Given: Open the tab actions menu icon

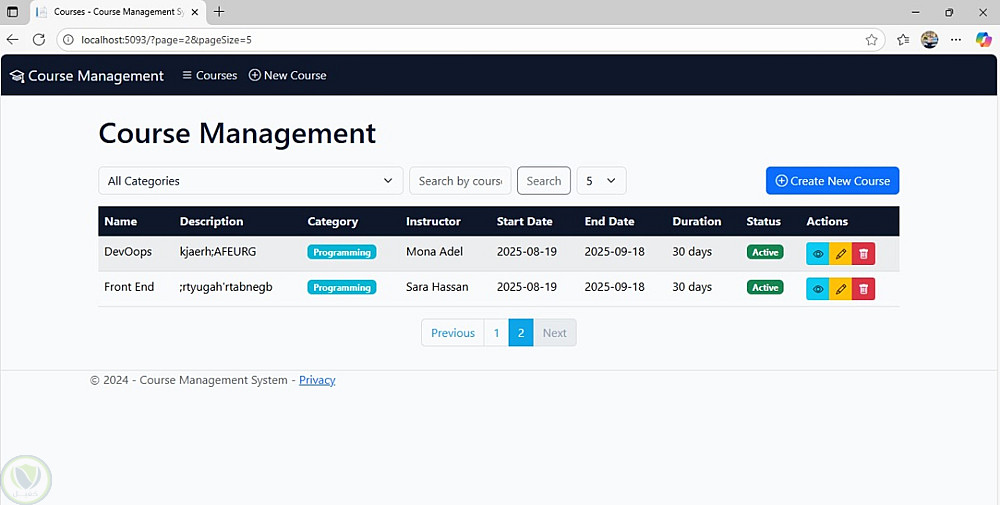Looking at the screenshot, I should click(x=12, y=11).
